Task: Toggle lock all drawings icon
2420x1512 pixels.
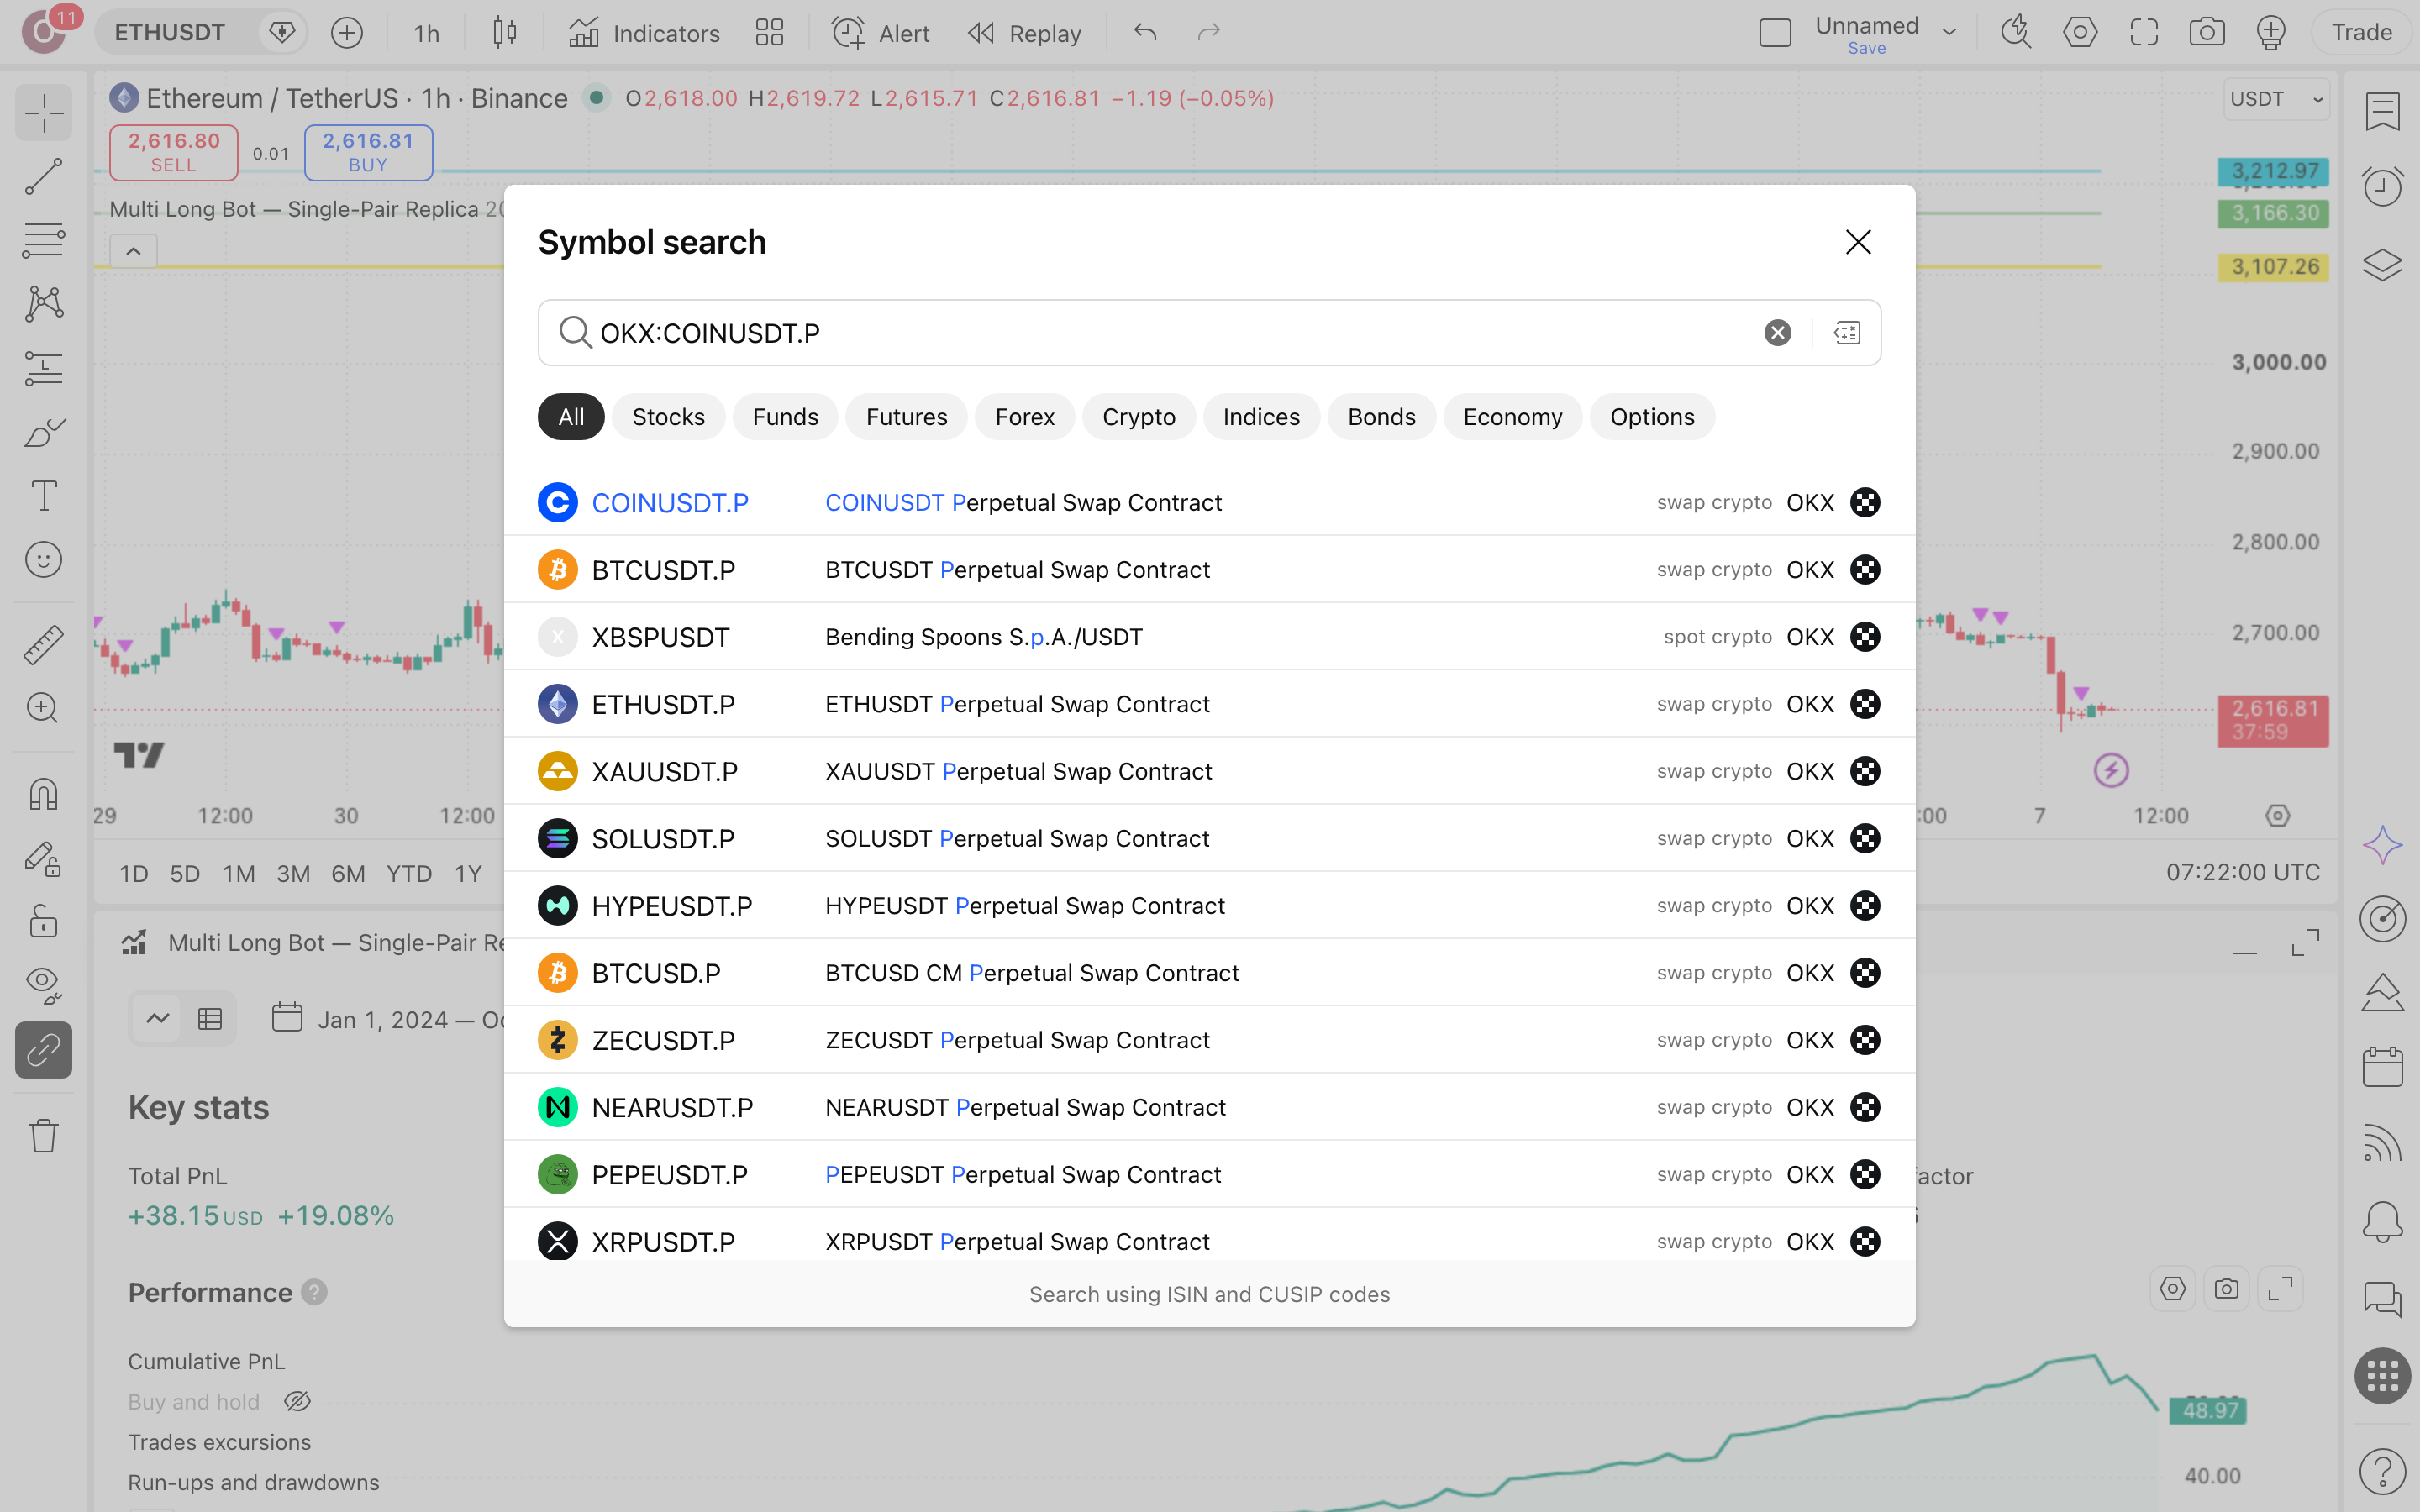Action: coord(43,921)
